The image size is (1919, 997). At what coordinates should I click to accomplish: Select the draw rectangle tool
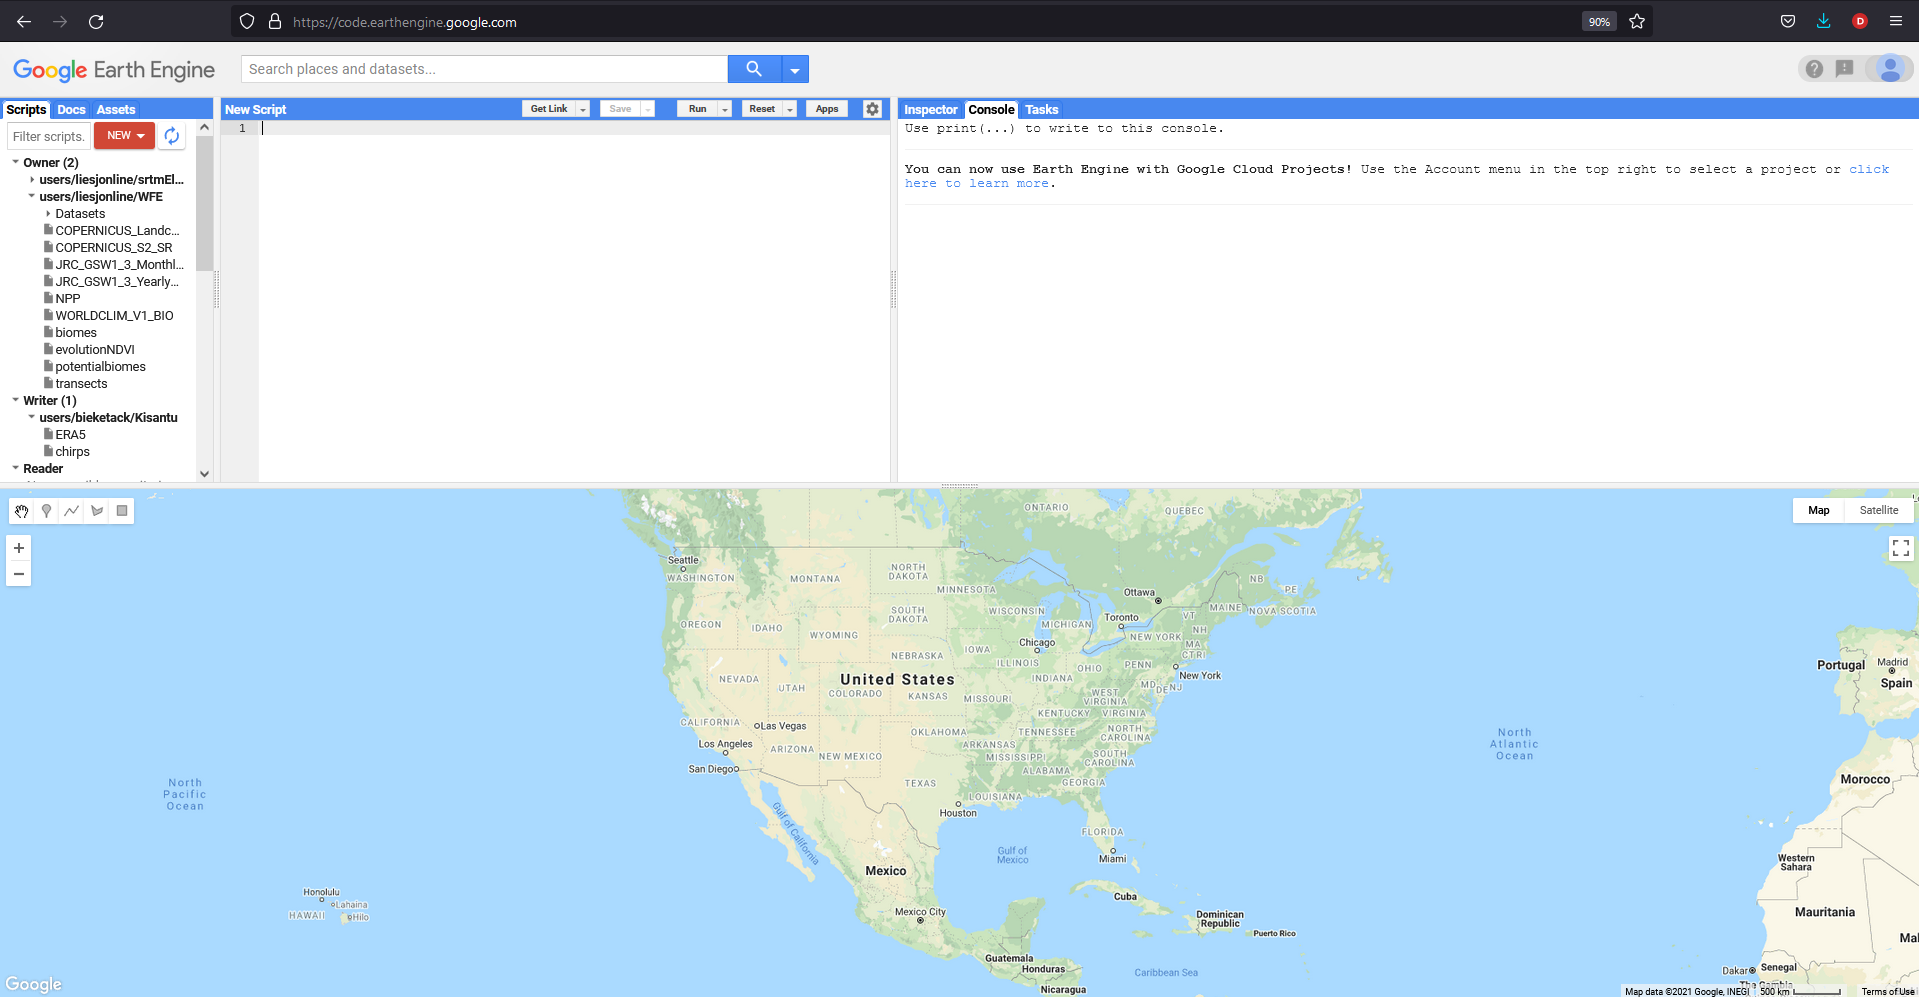tap(122, 511)
